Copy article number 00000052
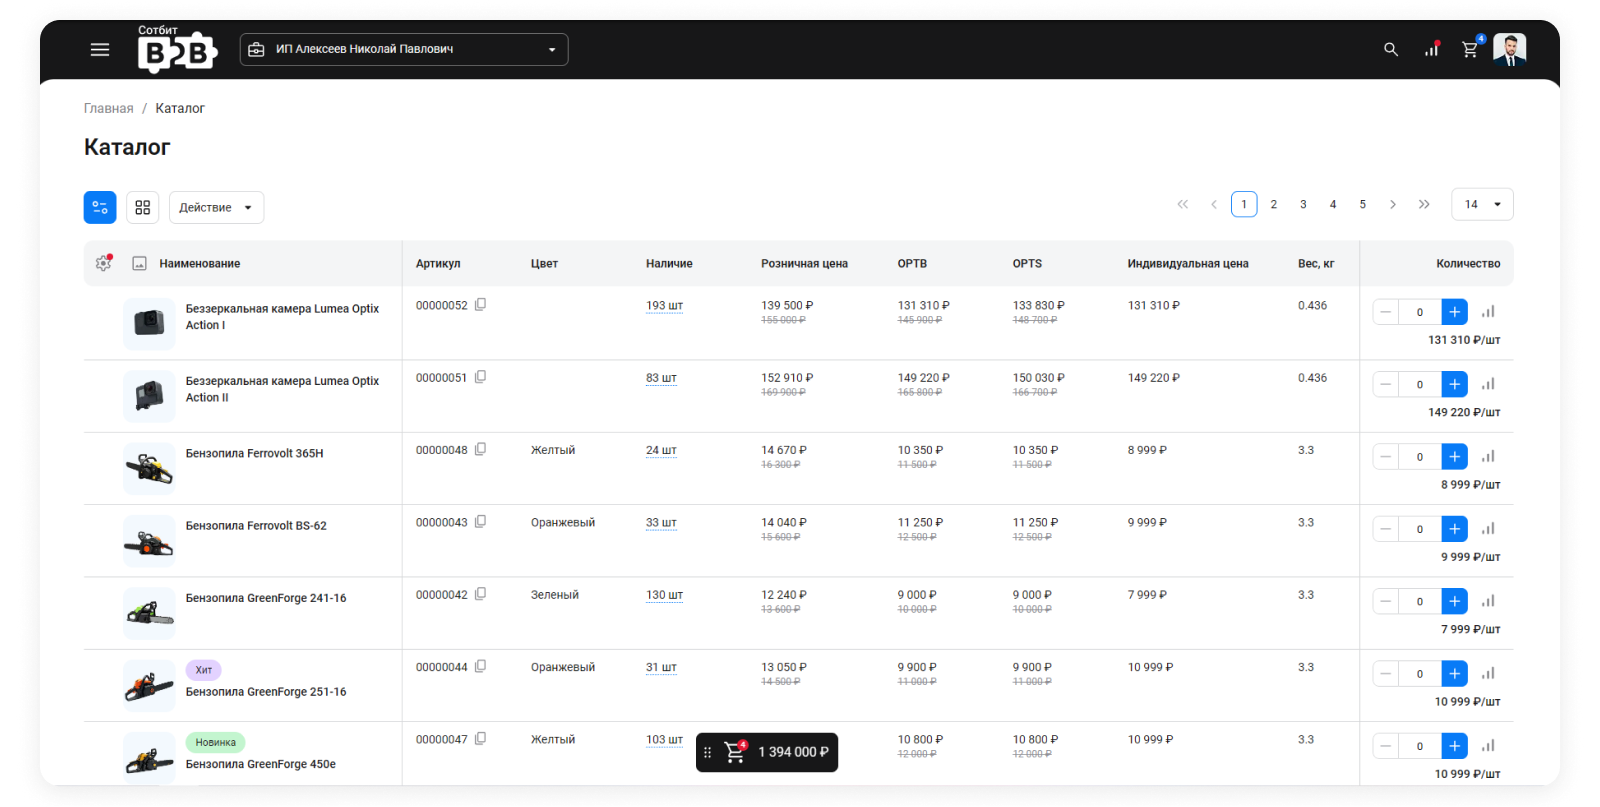The image size is (1600, 807). point(480,305)
